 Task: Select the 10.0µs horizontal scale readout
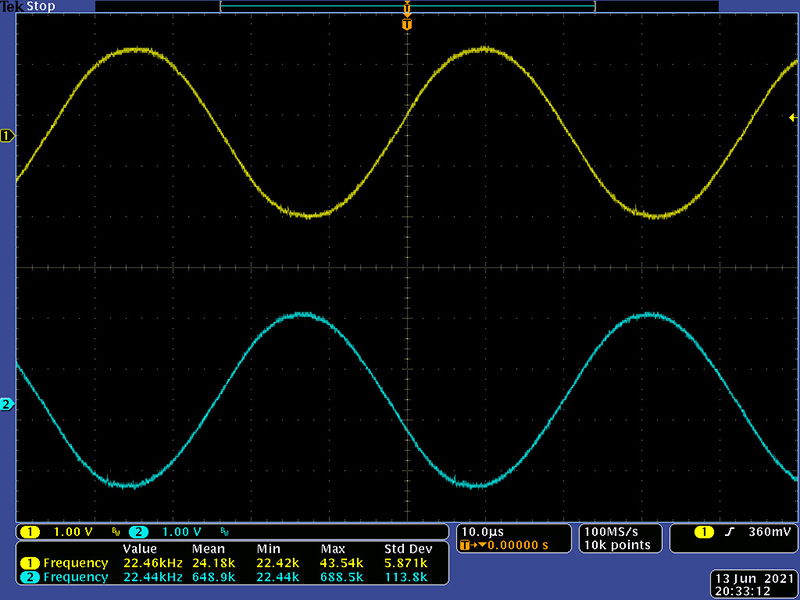point(482,531)
